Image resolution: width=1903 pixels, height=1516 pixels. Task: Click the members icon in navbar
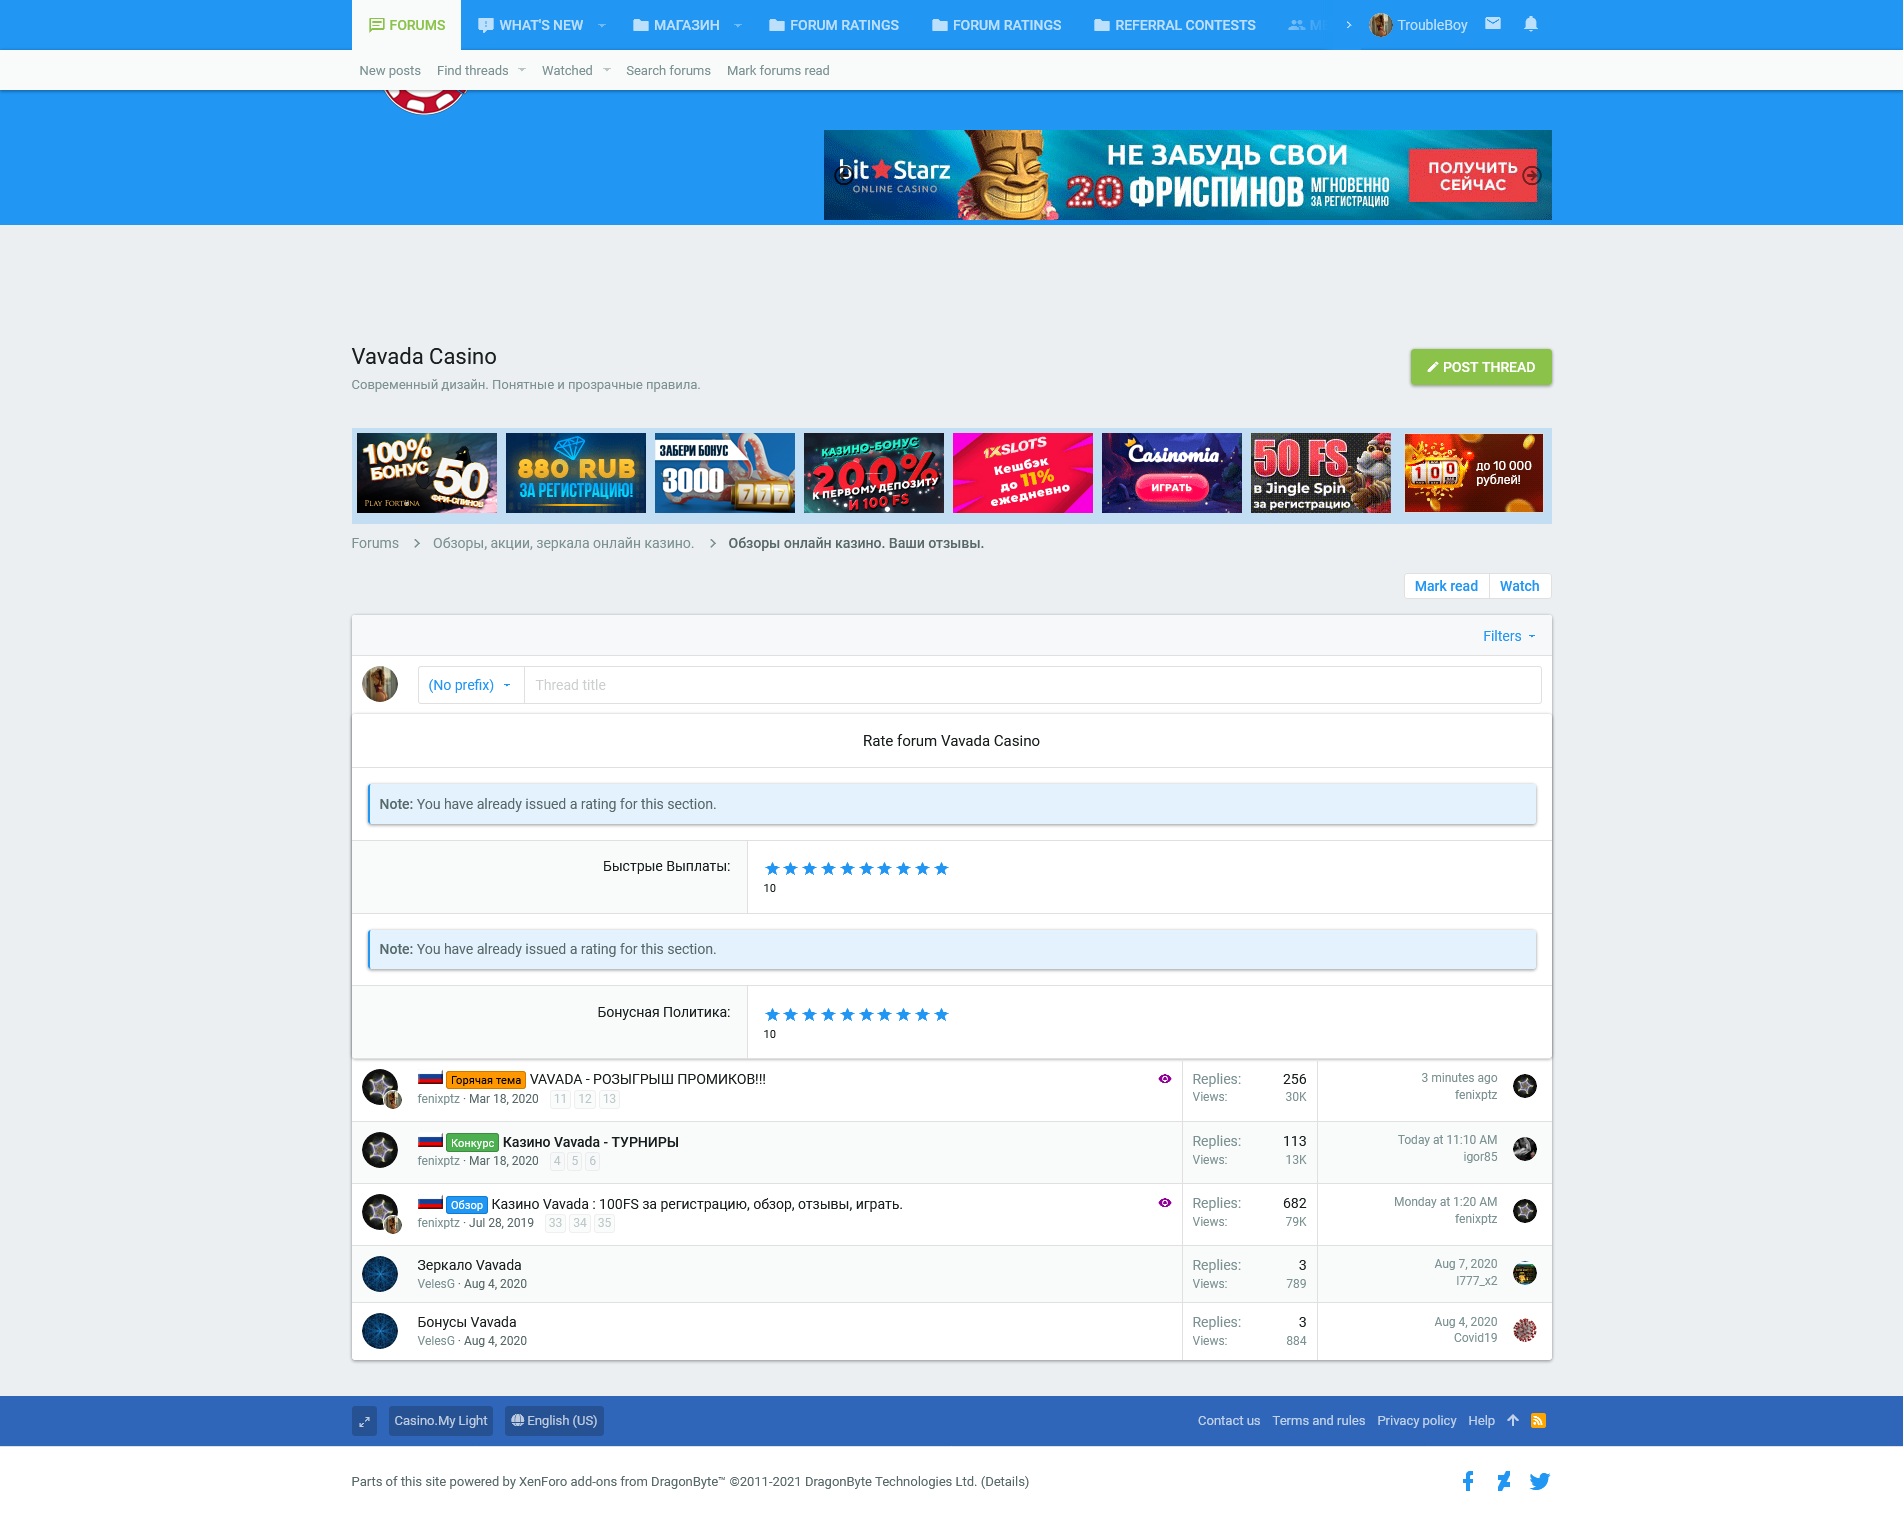click(1297, 25)
